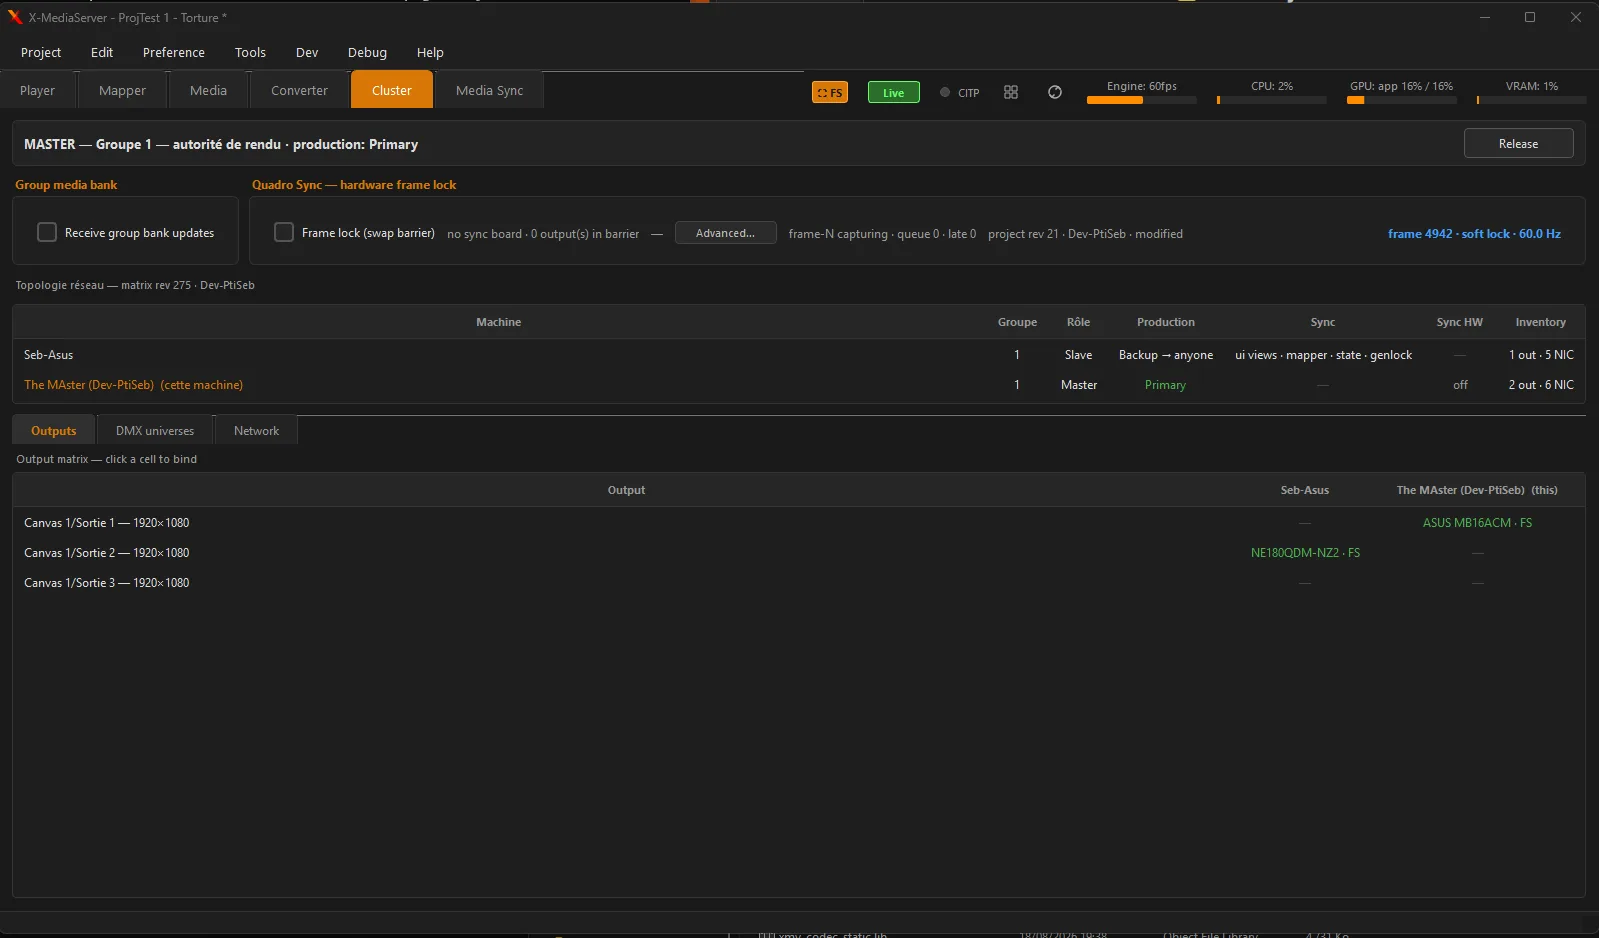Click the Backup → anyone cell
The width and height of the screenshot is (1599, 938).
coord(1166,355)
